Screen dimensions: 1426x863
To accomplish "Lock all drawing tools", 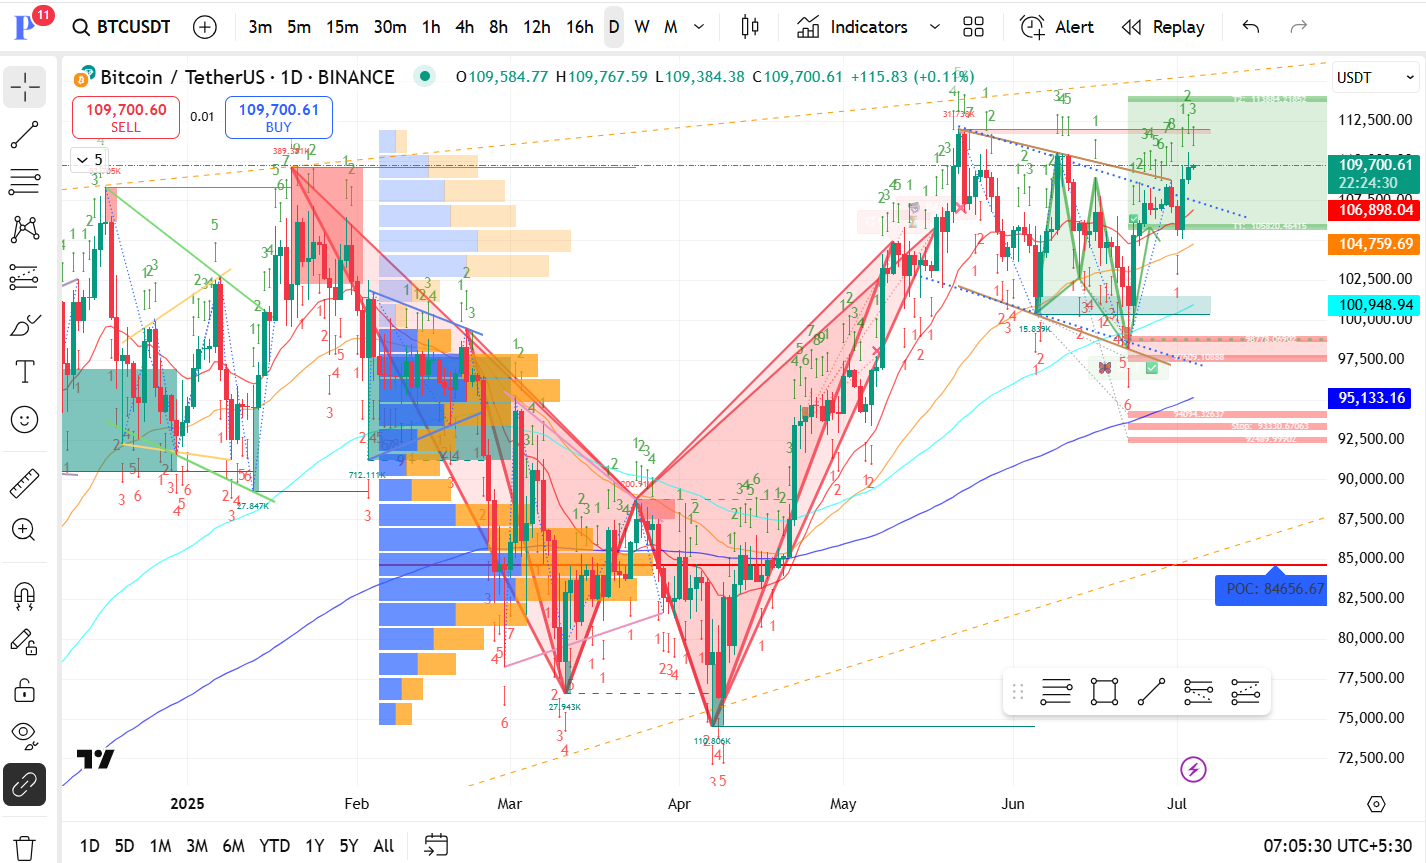I will click(x=25, y=690).
